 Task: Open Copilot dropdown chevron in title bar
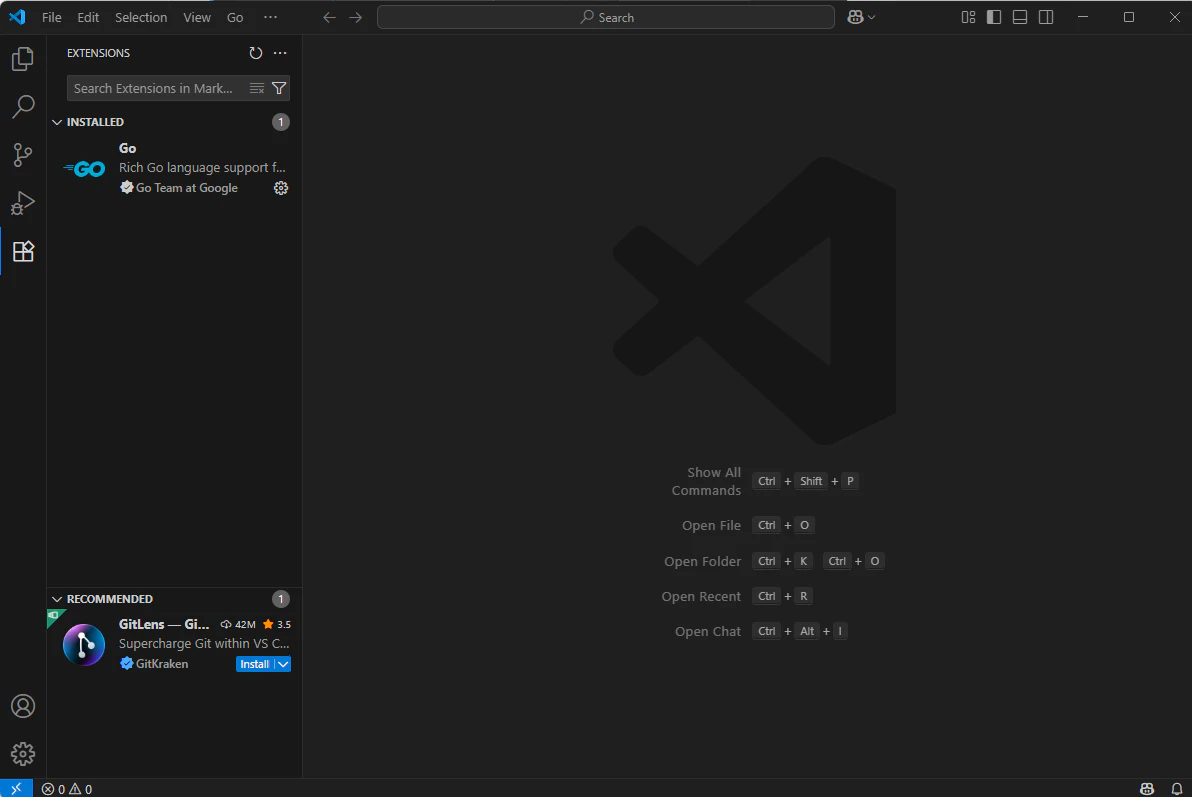[x=872, y=17]
